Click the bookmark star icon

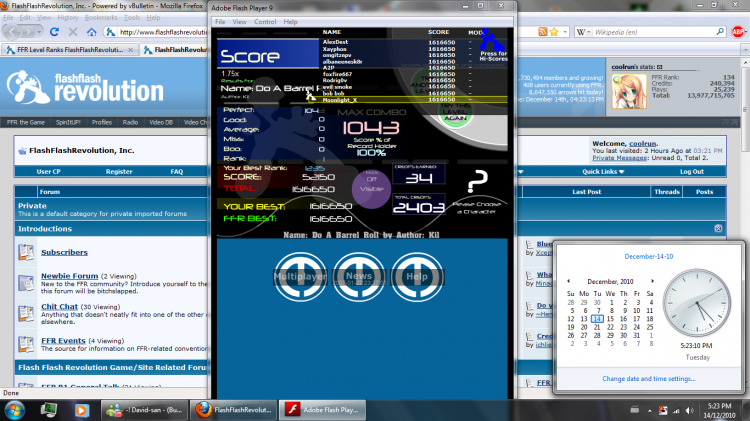[554, 32]
